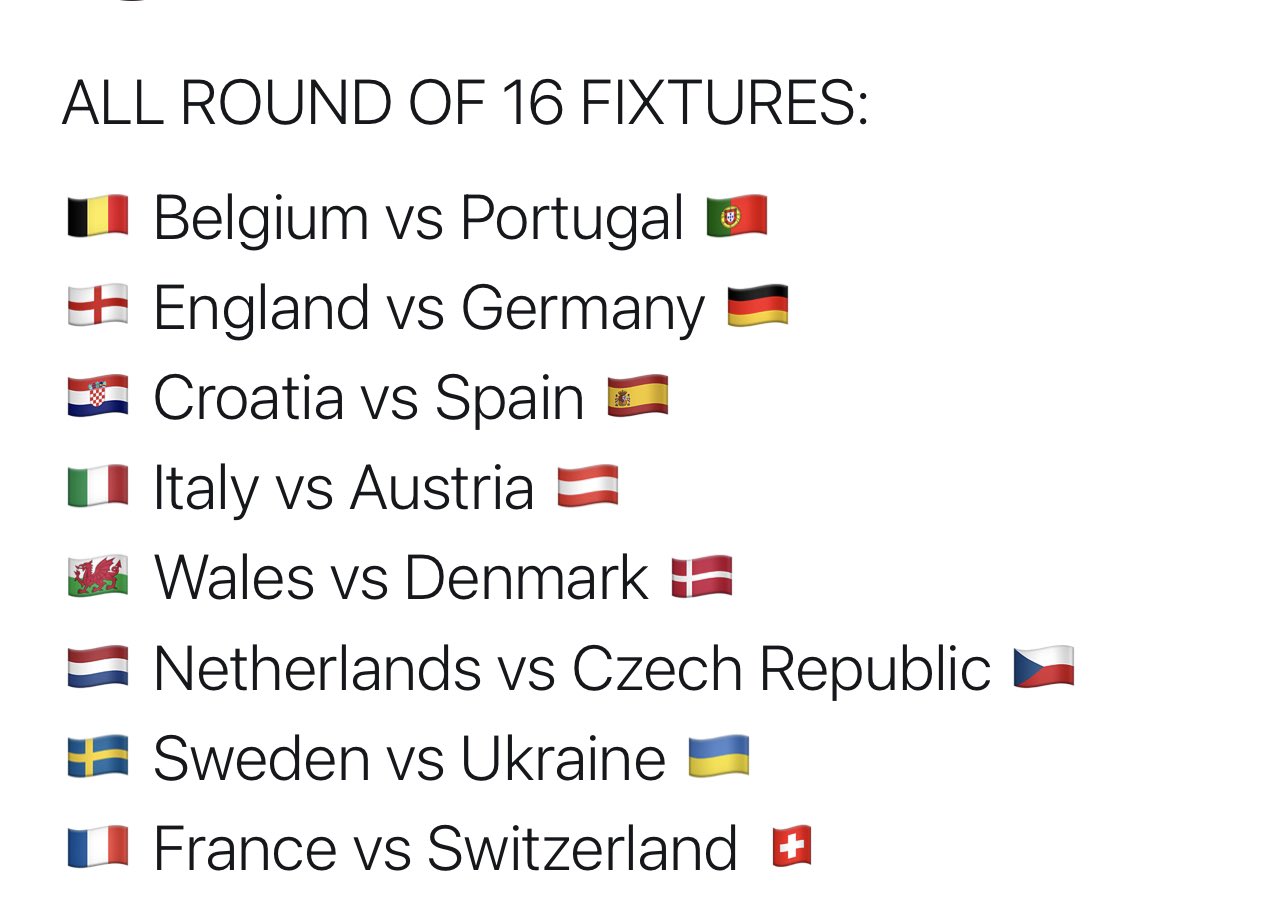Viewport: 1265px width, 915px height.
Task: Click the Ukraine flag emoji
Action: click(x=719, y=757)
